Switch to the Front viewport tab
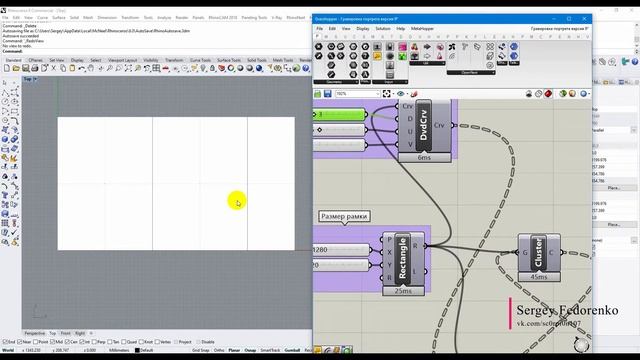 [65, 333]
